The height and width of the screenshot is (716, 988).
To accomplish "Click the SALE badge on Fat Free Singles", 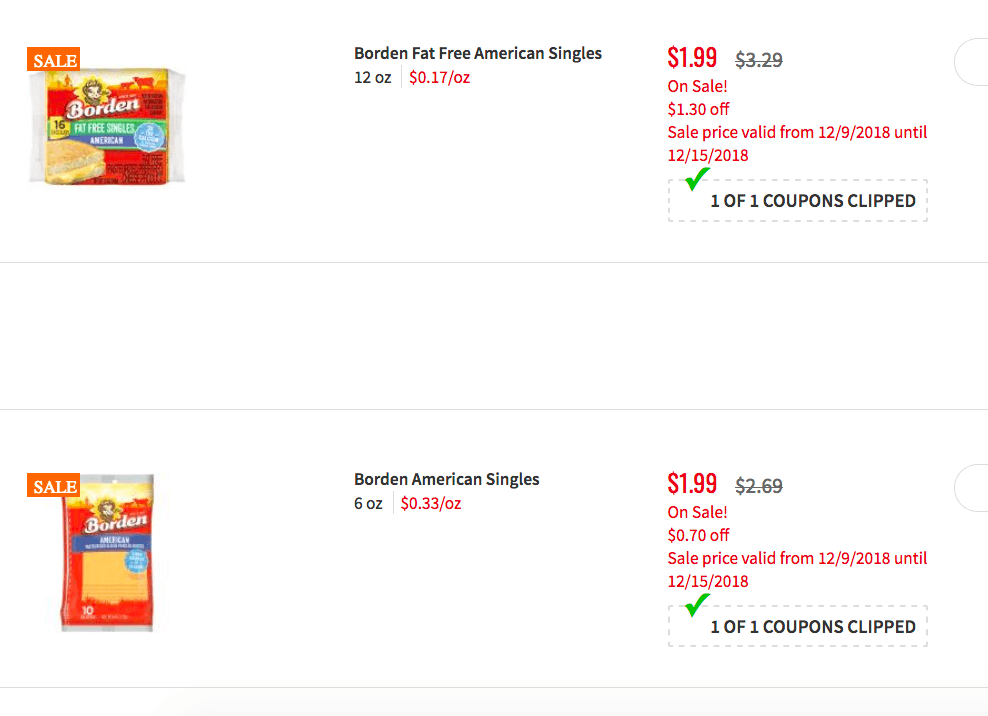I will [53, 60].
